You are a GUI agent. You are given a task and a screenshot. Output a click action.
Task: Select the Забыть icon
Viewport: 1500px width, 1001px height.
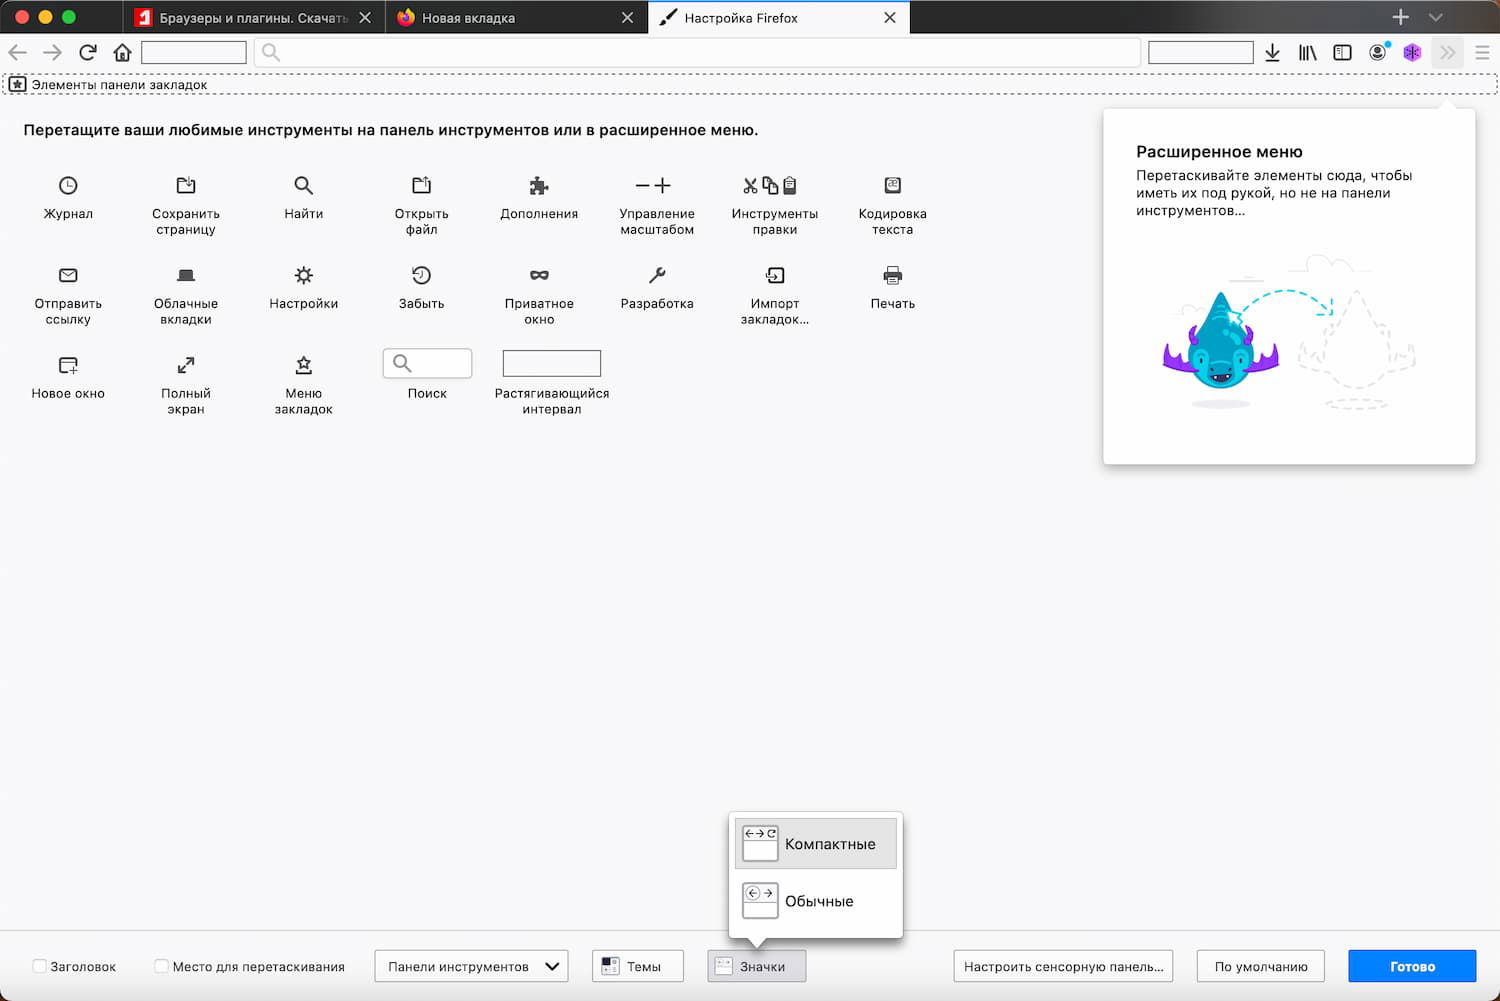point(422,275)
